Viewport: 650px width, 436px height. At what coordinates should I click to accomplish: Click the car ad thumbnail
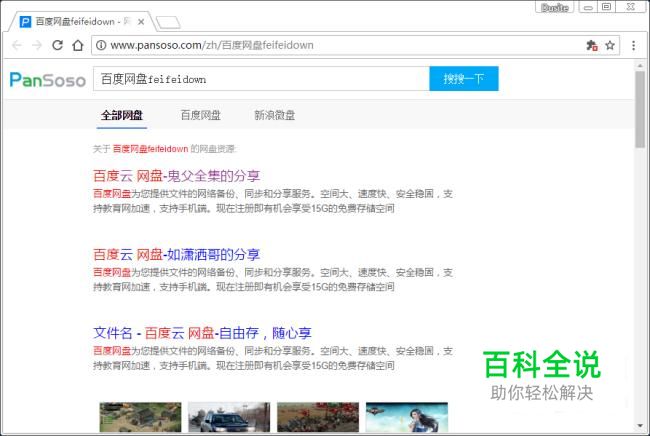pos(229,417)
